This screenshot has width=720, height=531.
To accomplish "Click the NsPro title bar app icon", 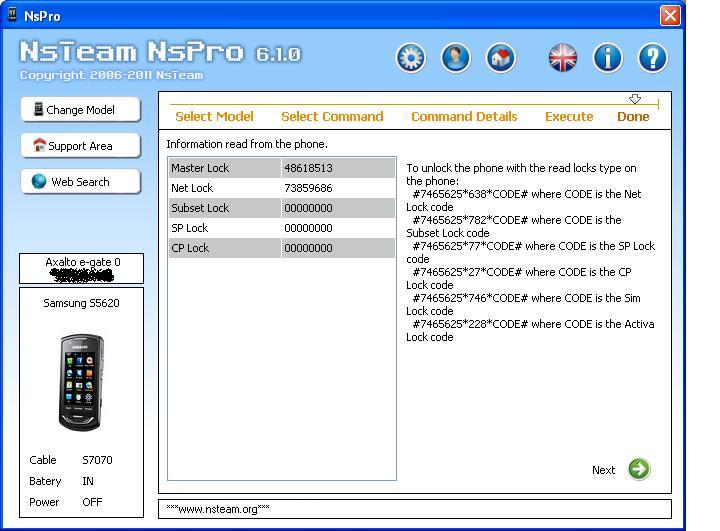I will click(x=12, y=15).
